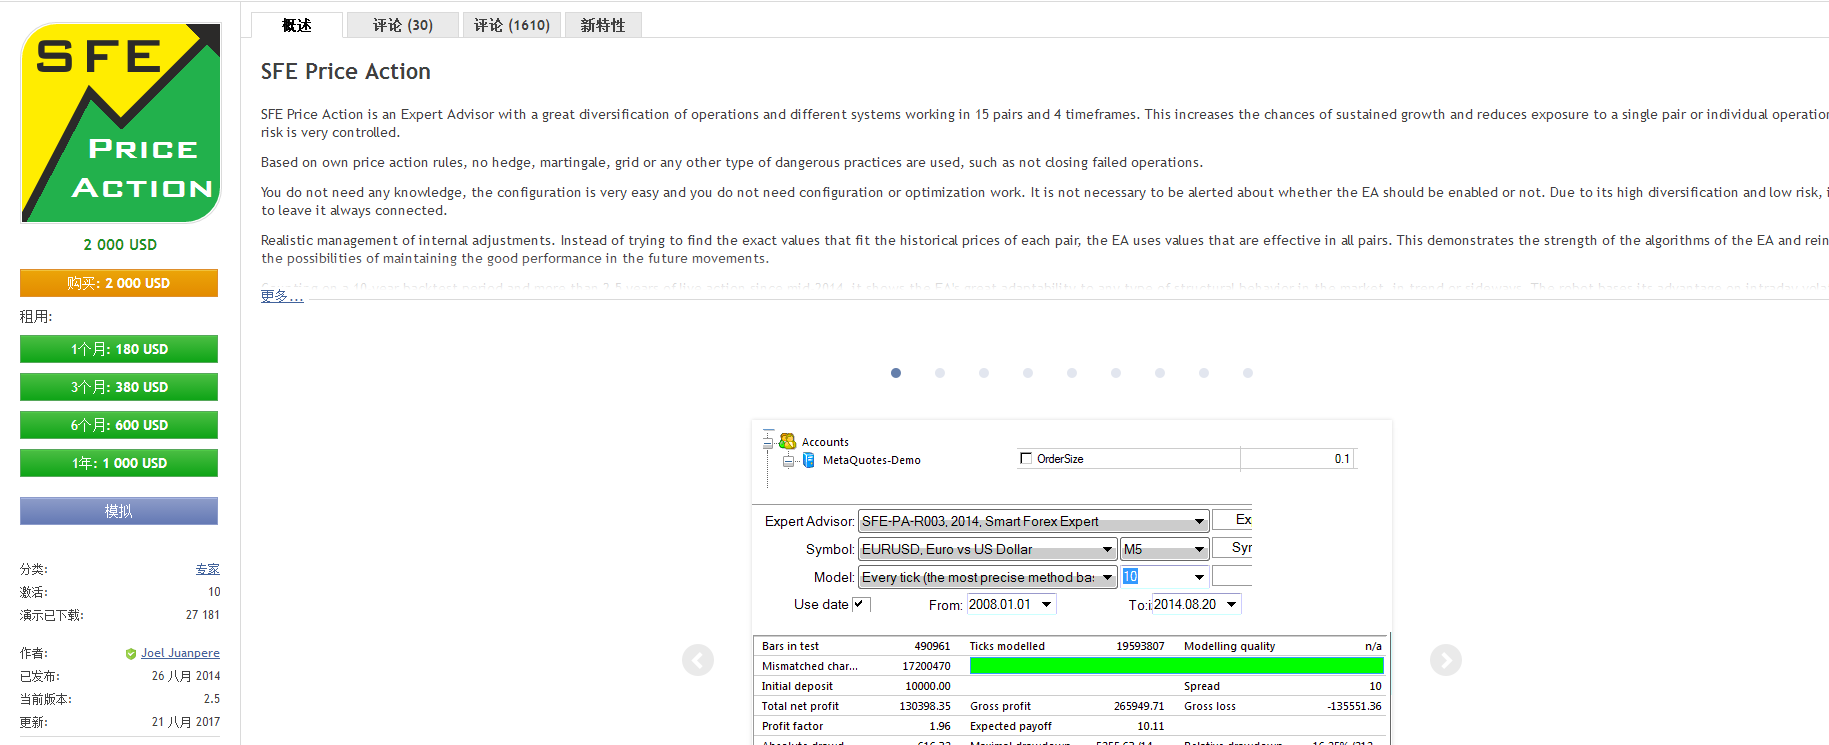1829x745 pixels.
Task: Open the To date 2014.08.20 dropdown
Action: [1196, 604]
